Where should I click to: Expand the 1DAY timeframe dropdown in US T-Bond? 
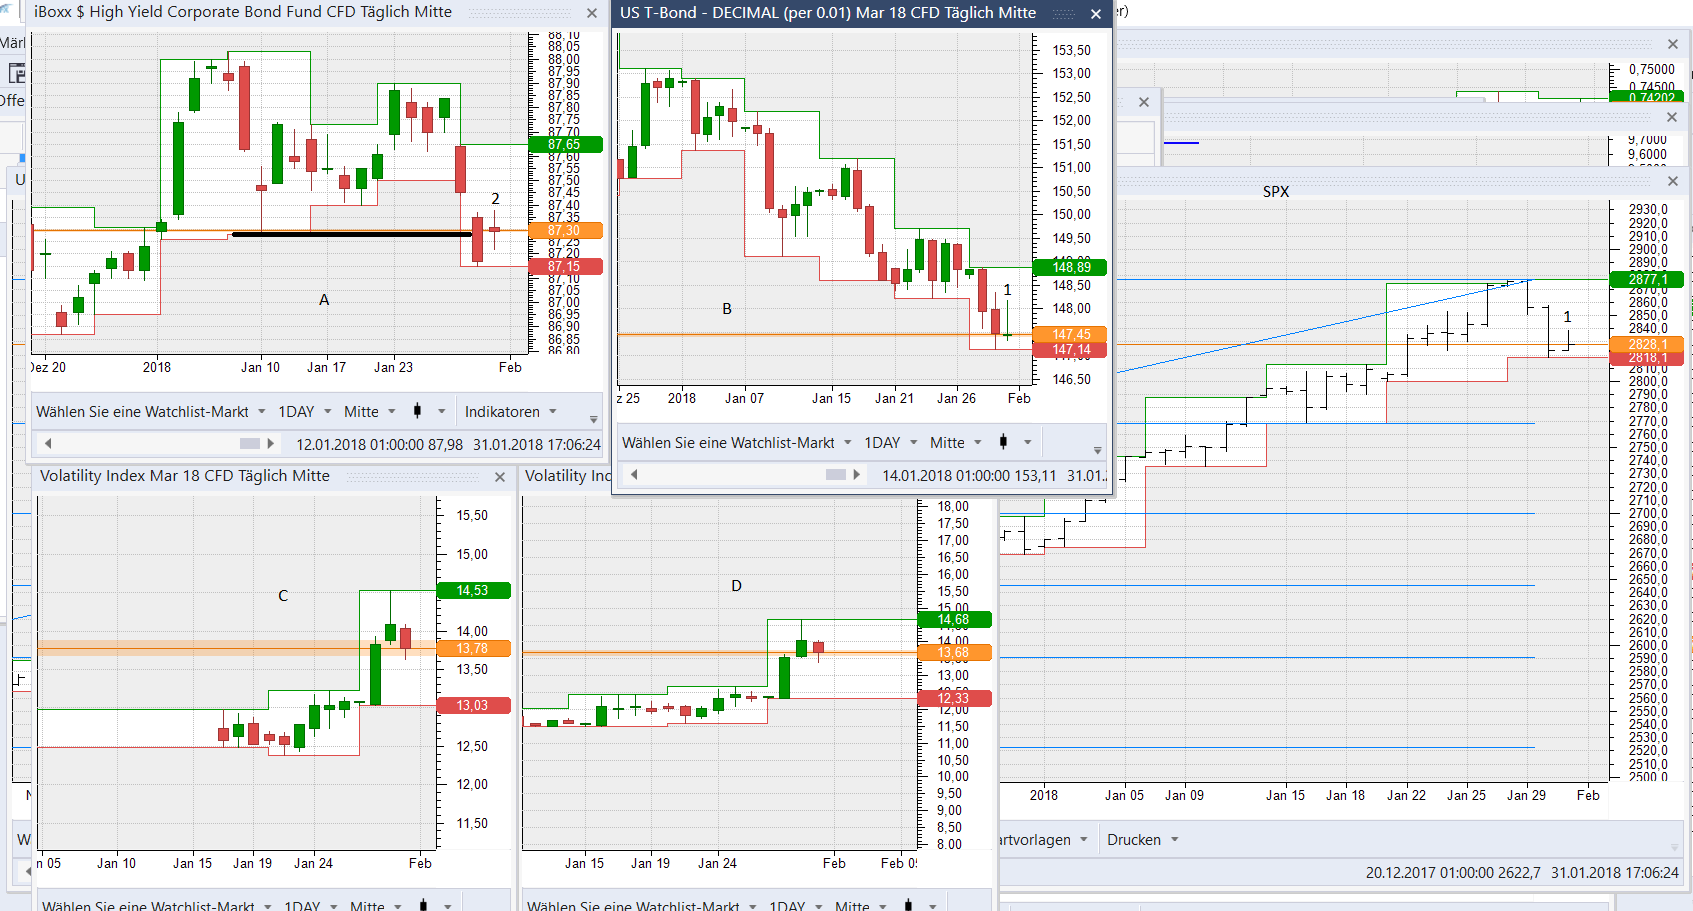coord(890,443)
